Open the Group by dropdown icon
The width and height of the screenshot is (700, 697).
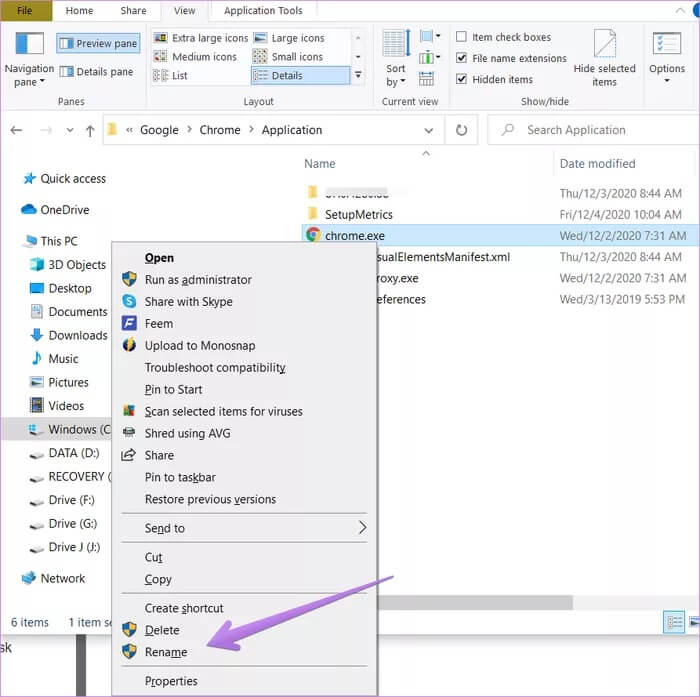(430, 36)
